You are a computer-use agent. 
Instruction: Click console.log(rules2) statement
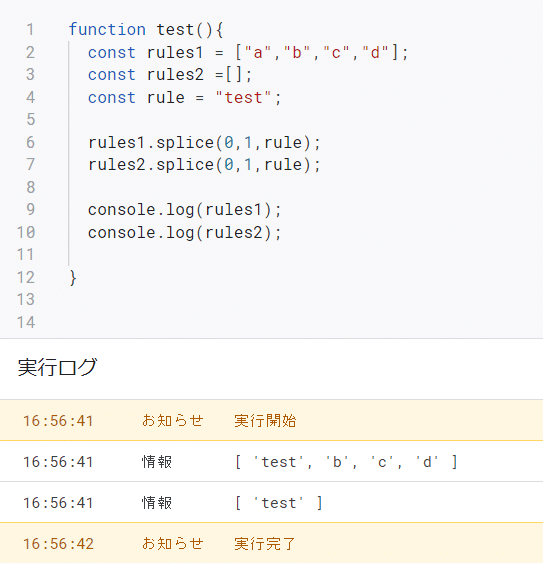pyautogui.click(x=185, y=232)
